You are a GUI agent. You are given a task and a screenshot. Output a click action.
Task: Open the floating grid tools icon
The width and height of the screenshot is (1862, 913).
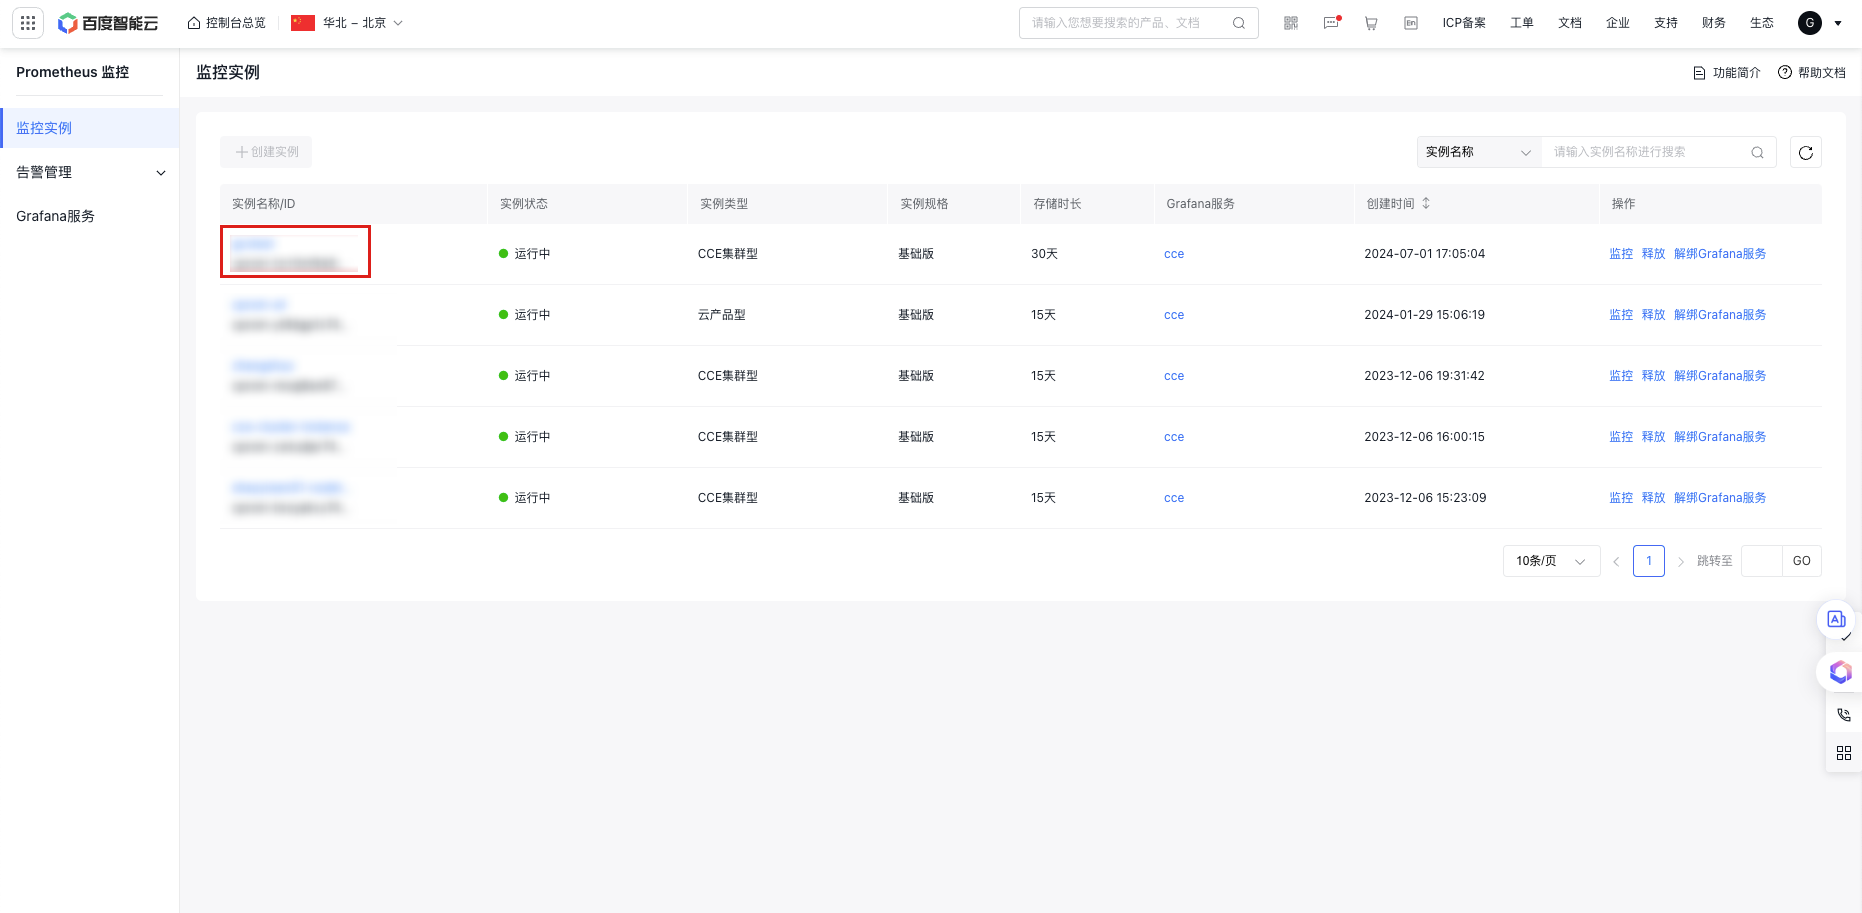click(1844, 753)
